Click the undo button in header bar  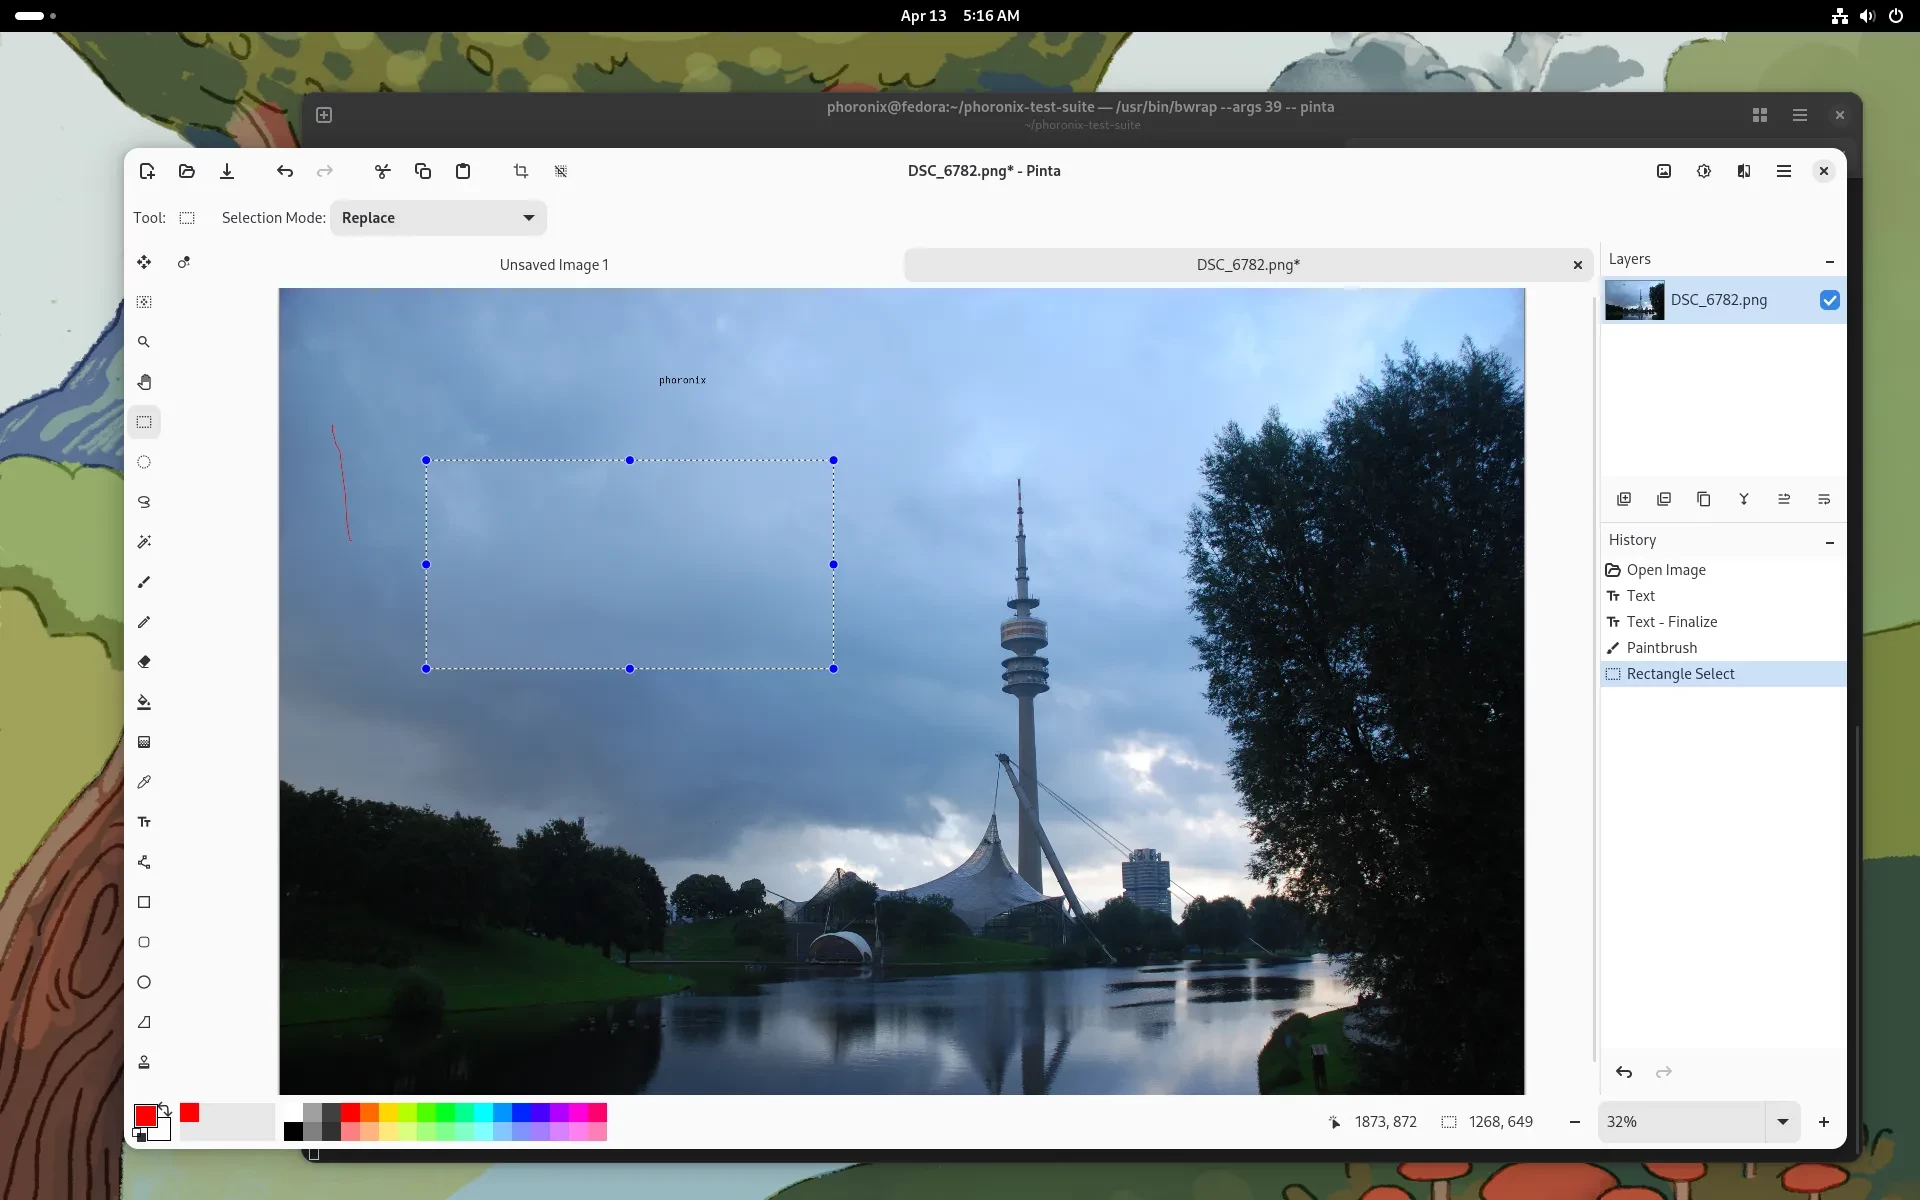(285, 171)
